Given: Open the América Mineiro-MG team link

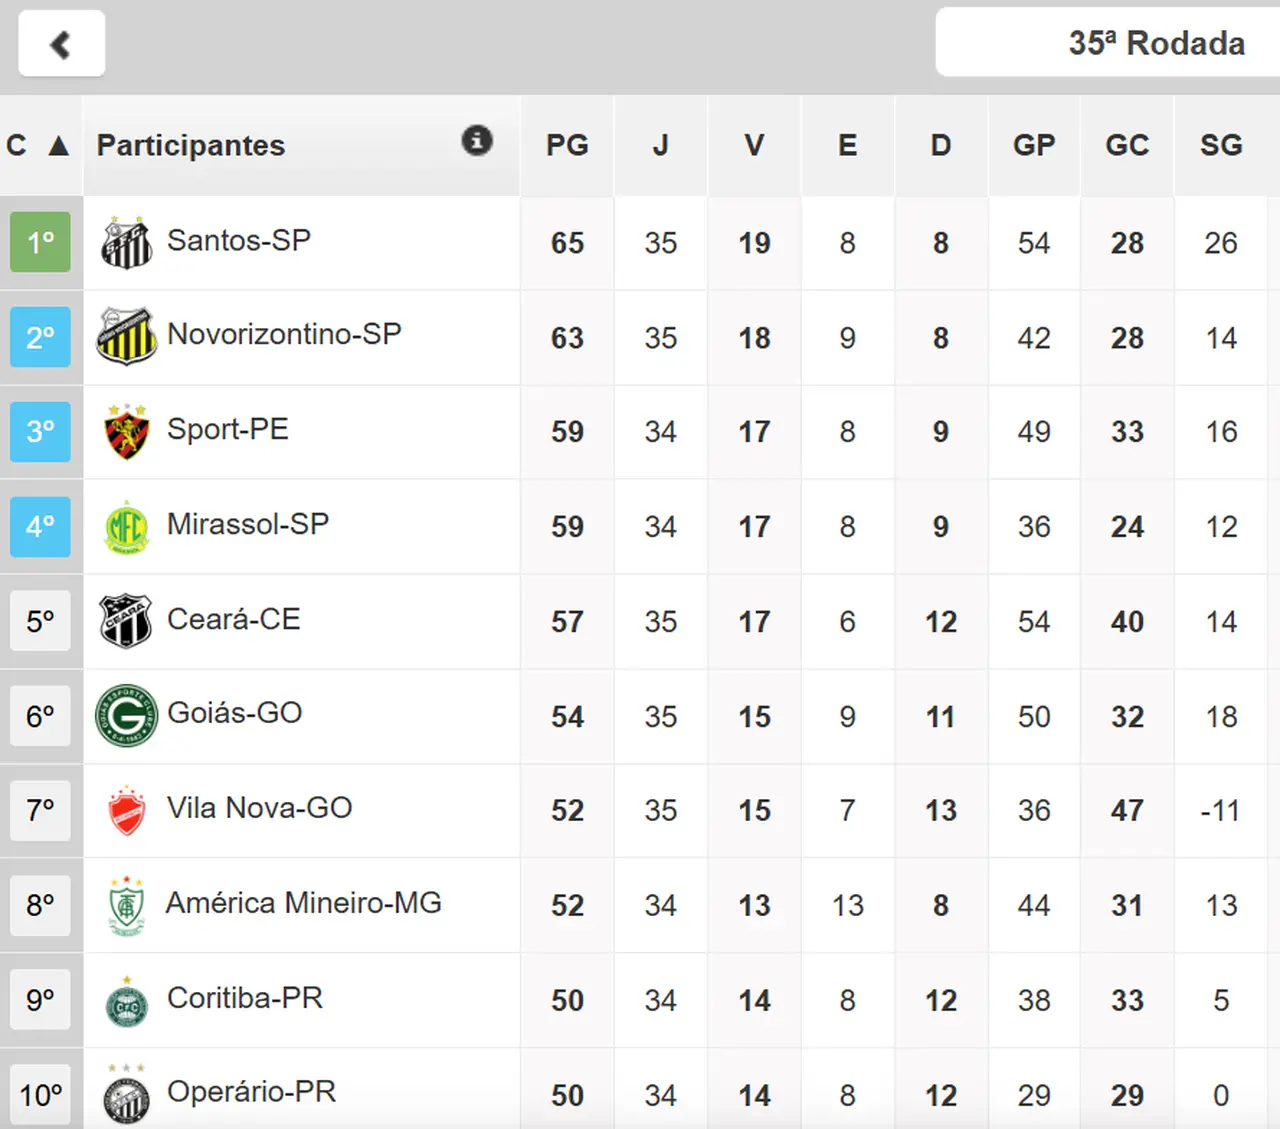Looking at the screenshot, I should pyautogui.click(x=303, y=903).
